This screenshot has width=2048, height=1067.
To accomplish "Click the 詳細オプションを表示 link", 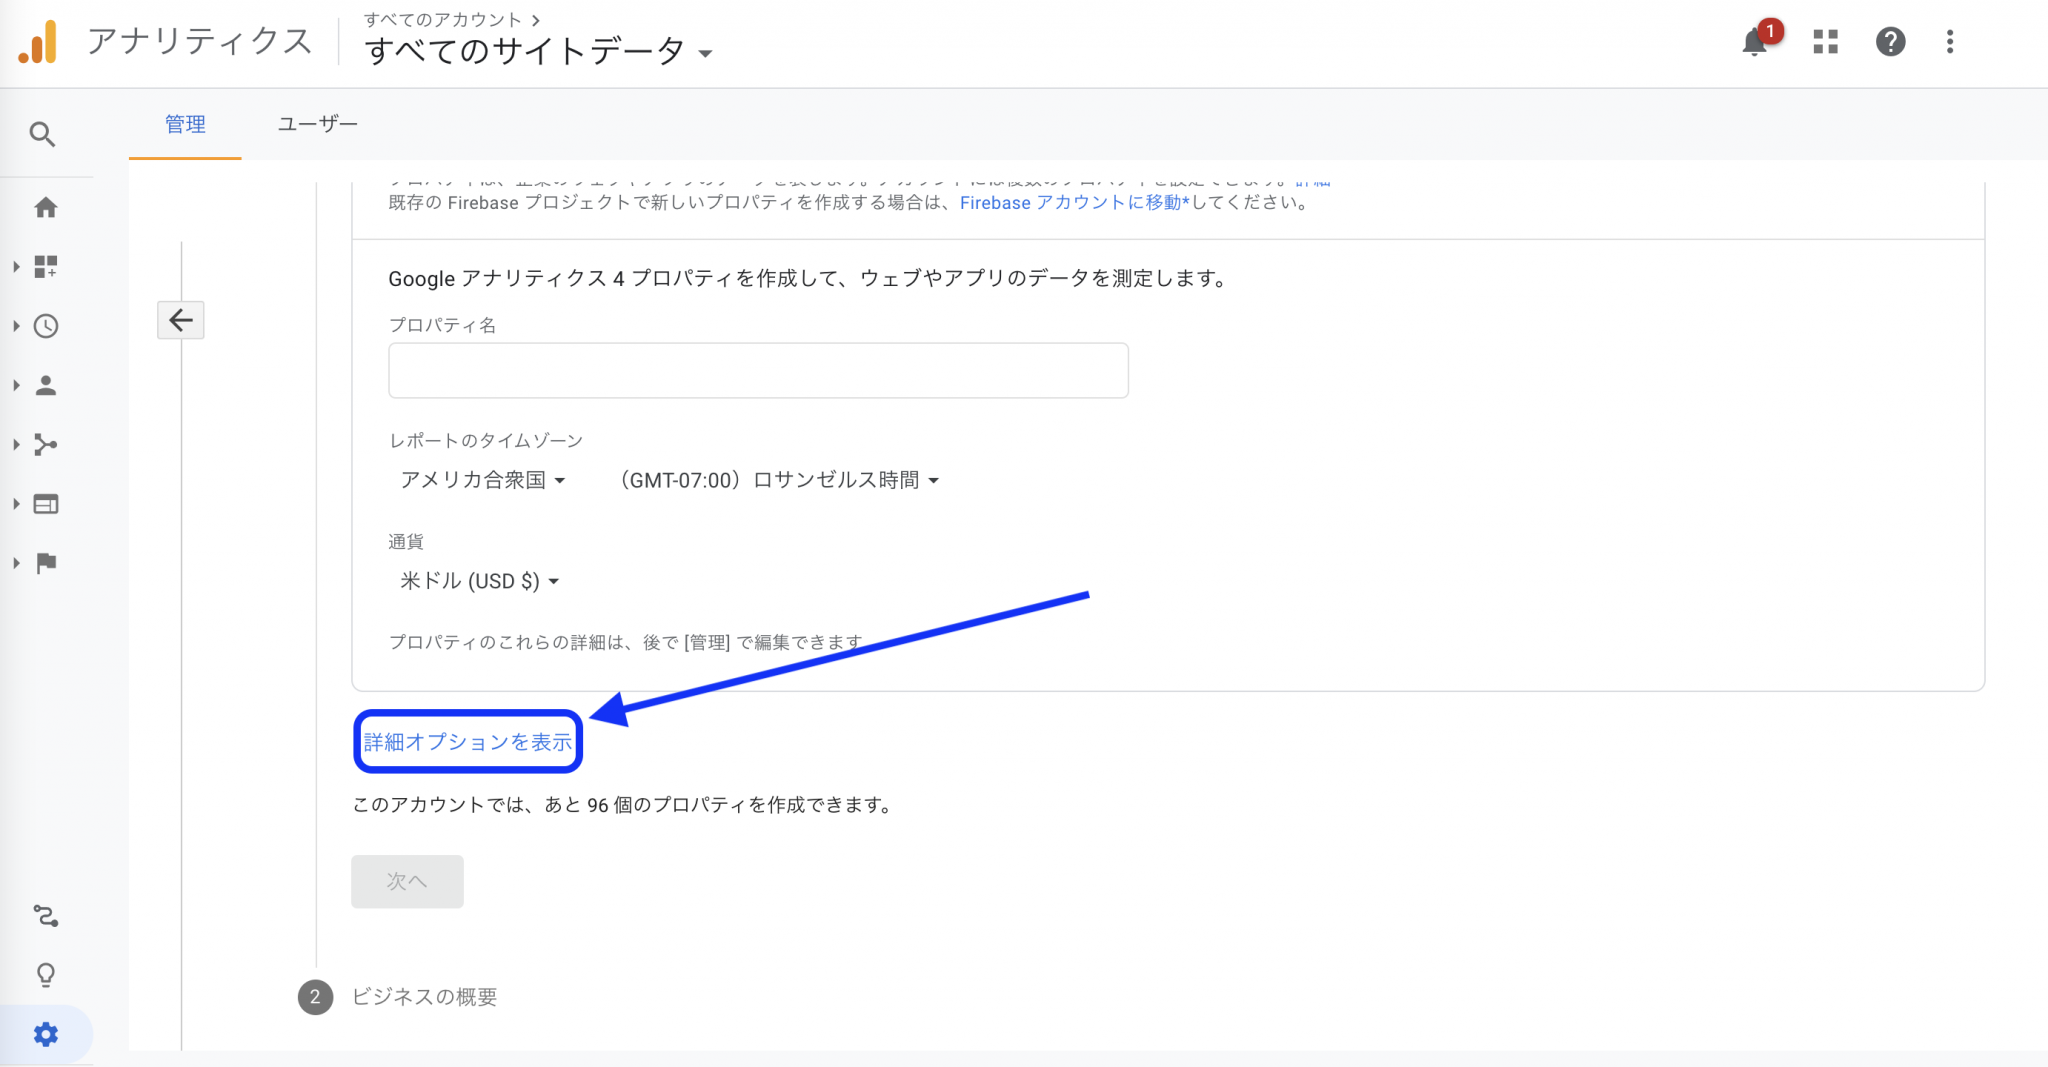I will click(x=468, y=742).
